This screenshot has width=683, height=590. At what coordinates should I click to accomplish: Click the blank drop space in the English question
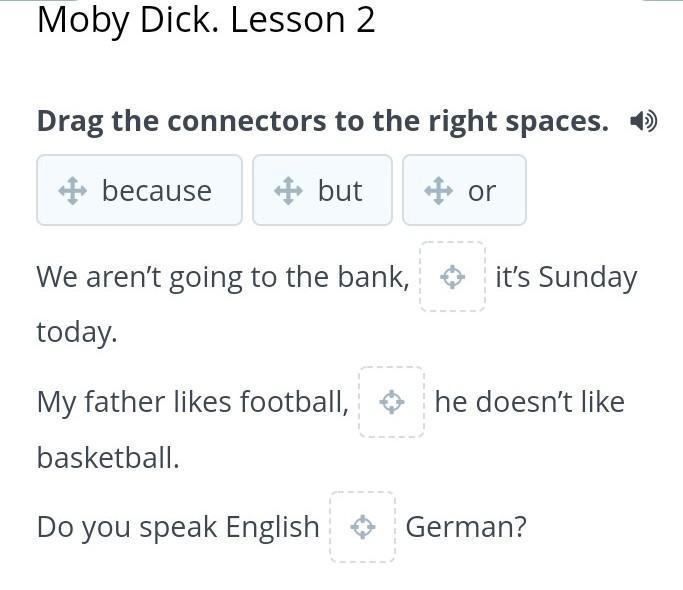pos(362,527)
